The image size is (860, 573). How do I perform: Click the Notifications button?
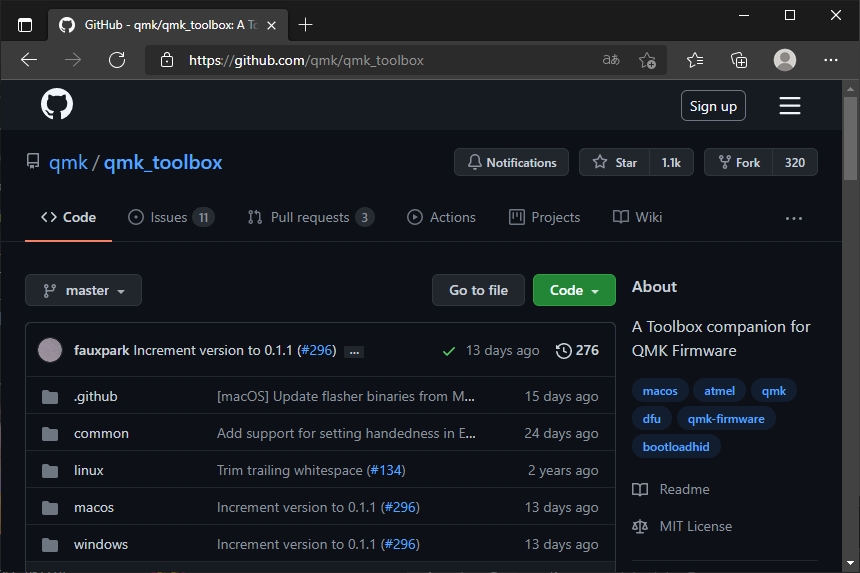[511, 162]
